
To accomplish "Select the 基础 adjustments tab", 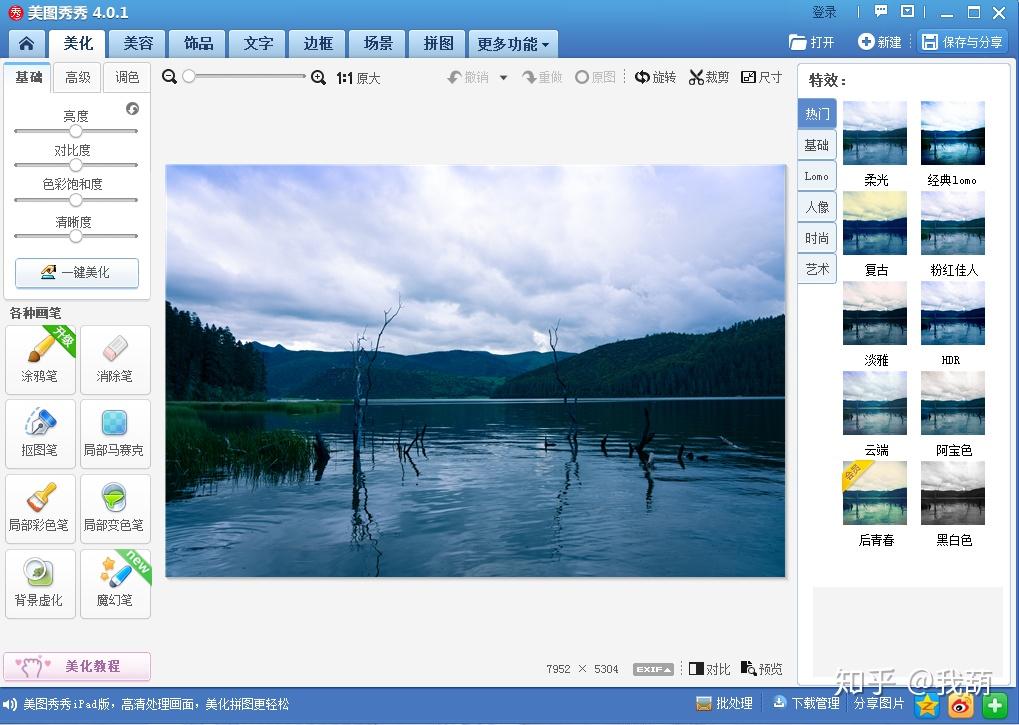I will point(29,77).
